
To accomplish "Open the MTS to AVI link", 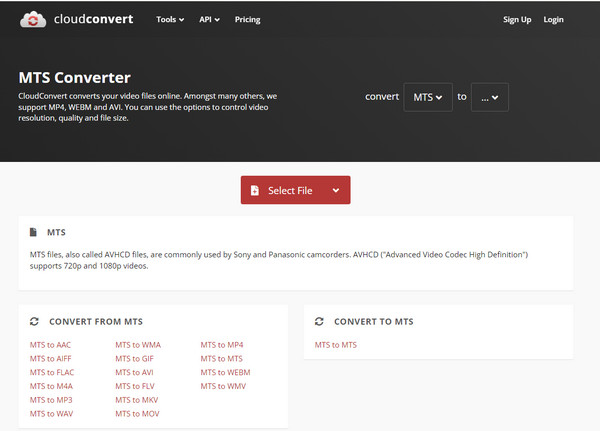I will click(134, 372).
